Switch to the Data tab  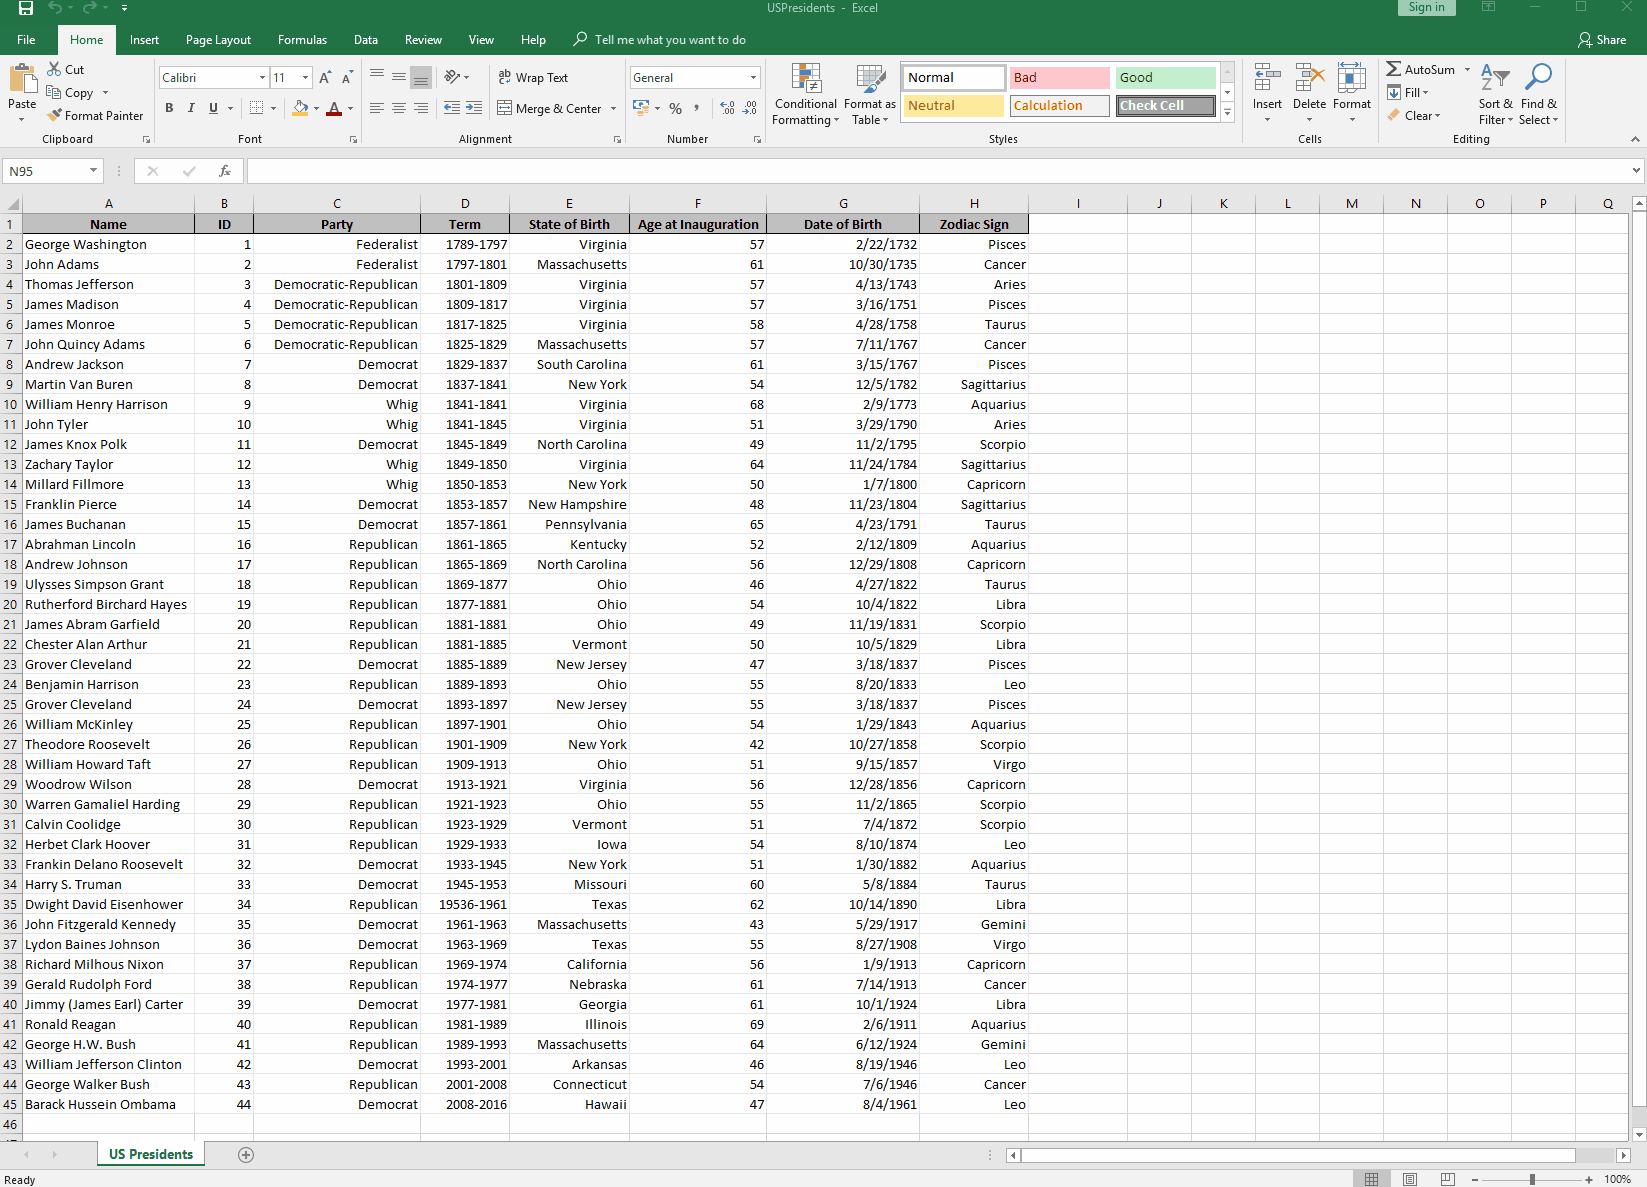[366, 39]
